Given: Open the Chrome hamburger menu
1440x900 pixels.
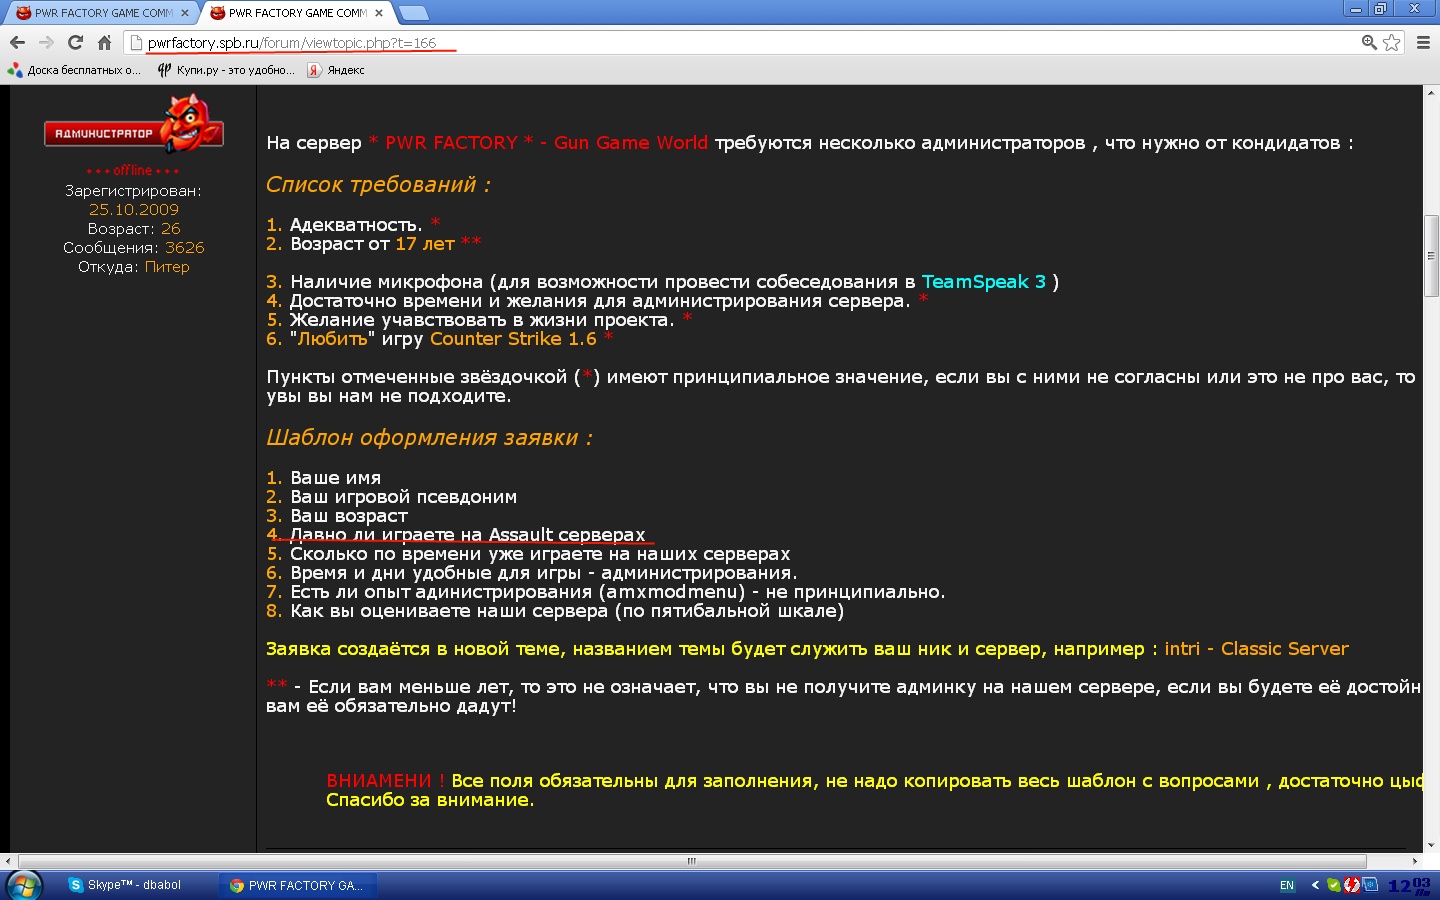Looking at the screenshot, I should (x=1423, y=42).
